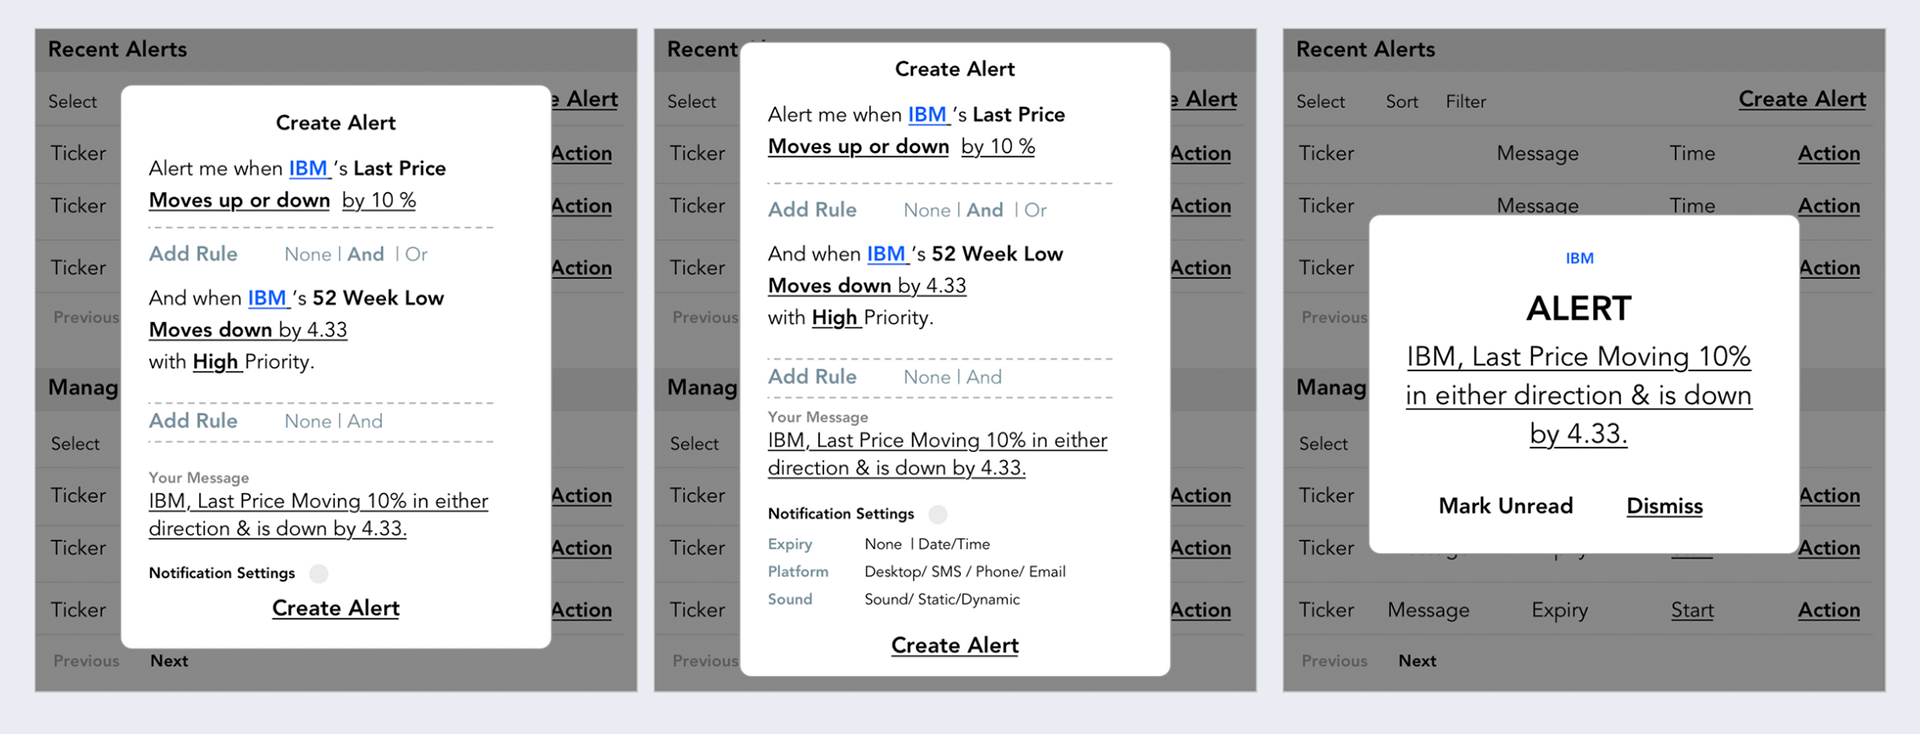This screenshot has width=1920, height=734.
Task: Open IBM ticker link before 52 Week Low, left dialog
Action: coord(268,298)
